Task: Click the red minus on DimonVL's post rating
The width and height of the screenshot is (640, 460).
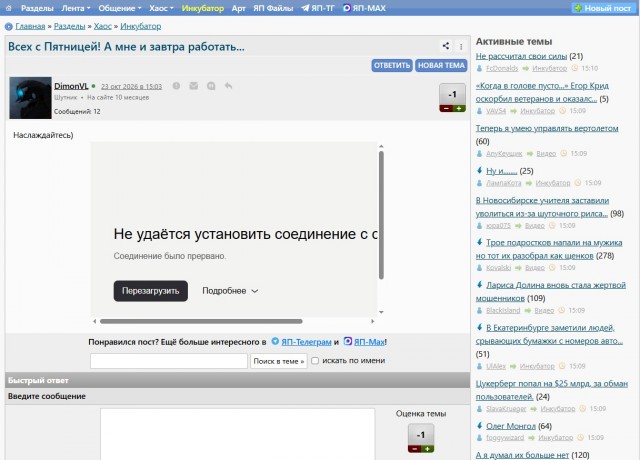Action: tap(446, 109)
